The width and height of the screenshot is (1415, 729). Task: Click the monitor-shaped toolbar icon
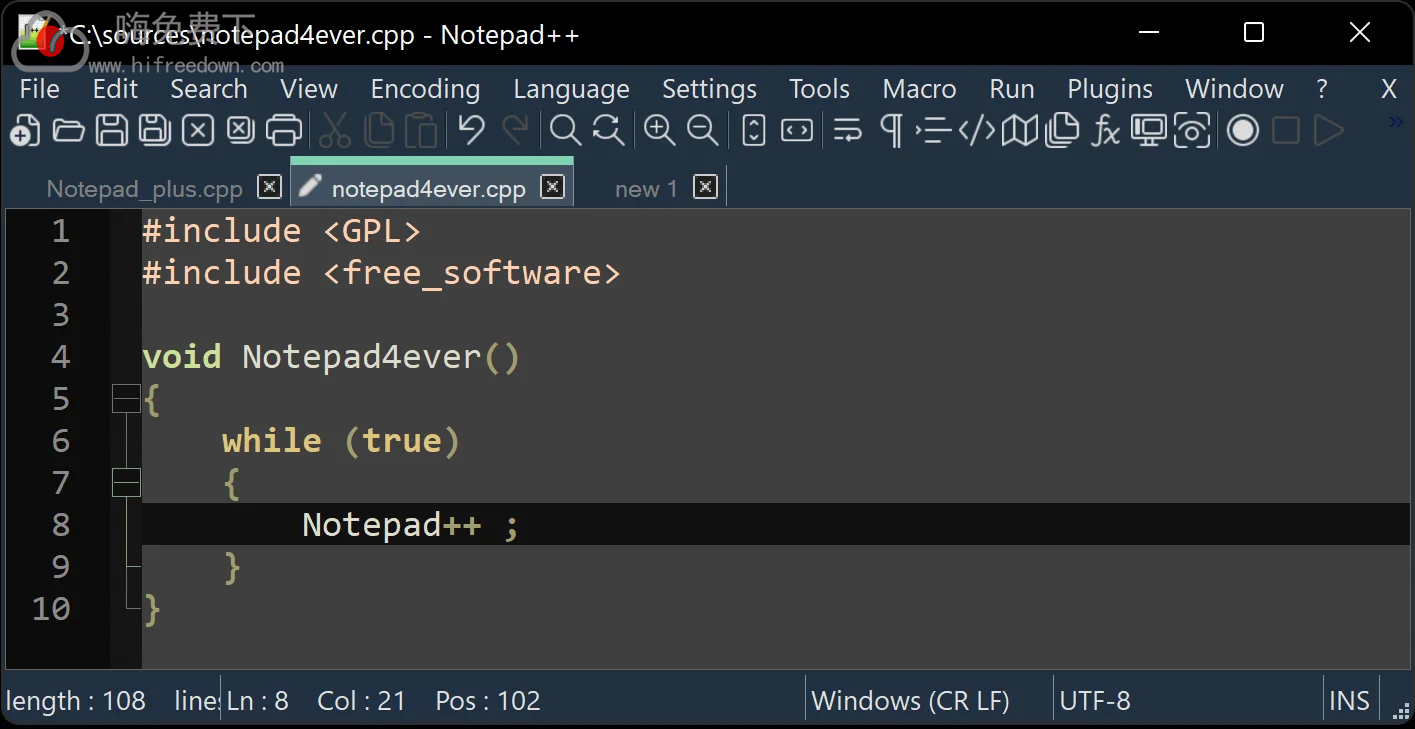(1149, 130)
